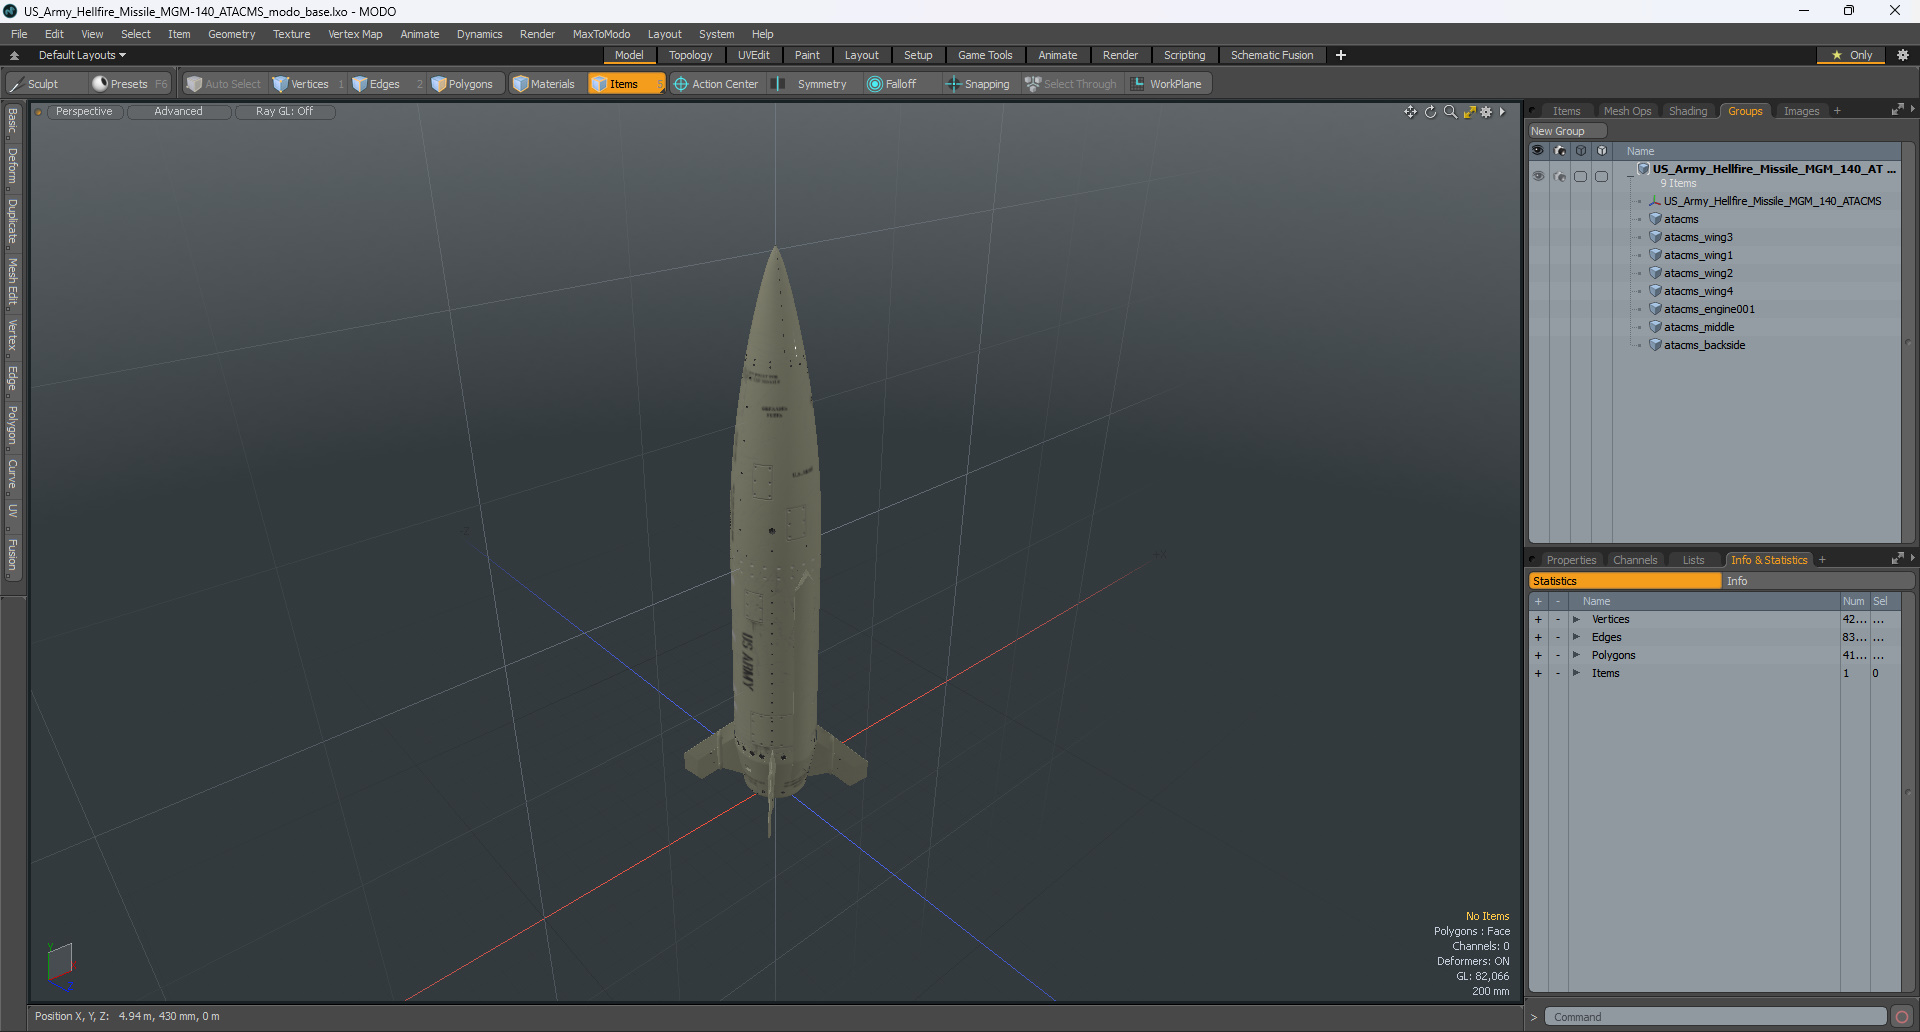Select the Info sub-tab button
Viewport: 1920px width, 1032px height.
point(1817,581)
